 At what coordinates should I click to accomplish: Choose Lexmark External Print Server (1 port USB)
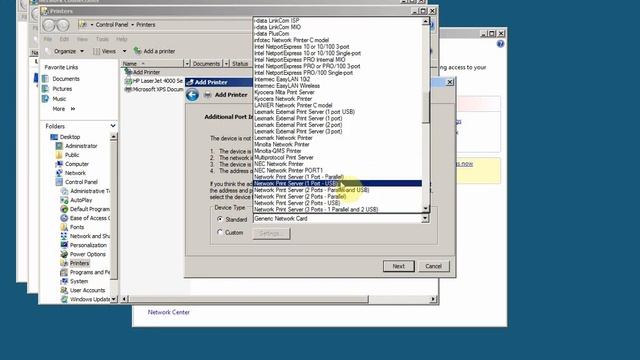pos(337,111)
